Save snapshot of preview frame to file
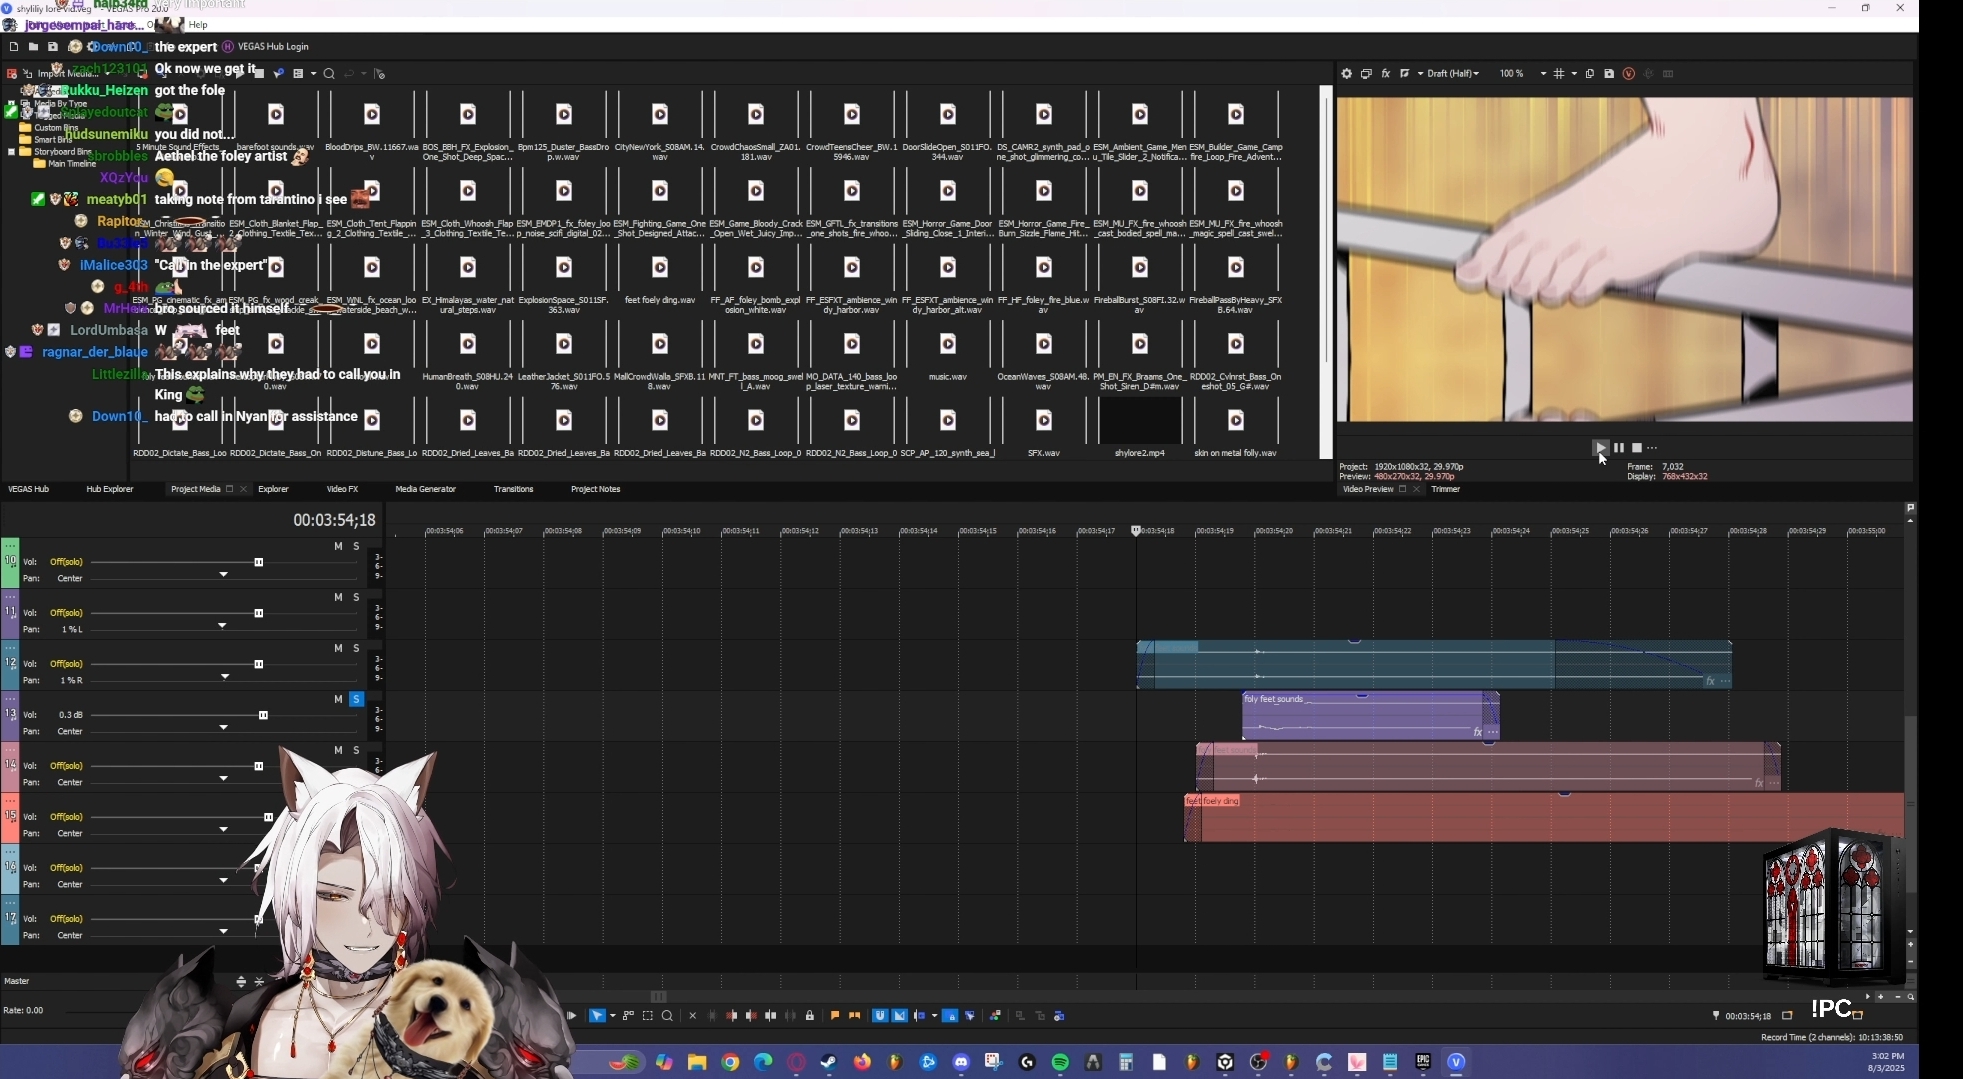This screenshot has width=1963, height=1079. pyautogui.click(x=1609, y=74)
